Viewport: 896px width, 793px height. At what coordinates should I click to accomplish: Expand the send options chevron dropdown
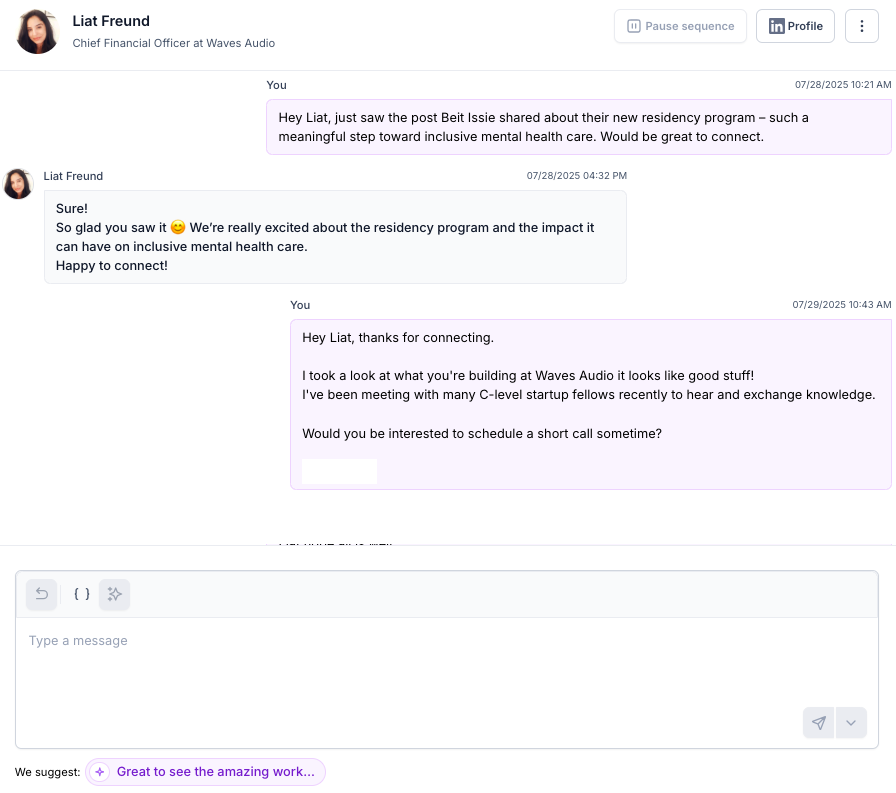coord(851,723)
